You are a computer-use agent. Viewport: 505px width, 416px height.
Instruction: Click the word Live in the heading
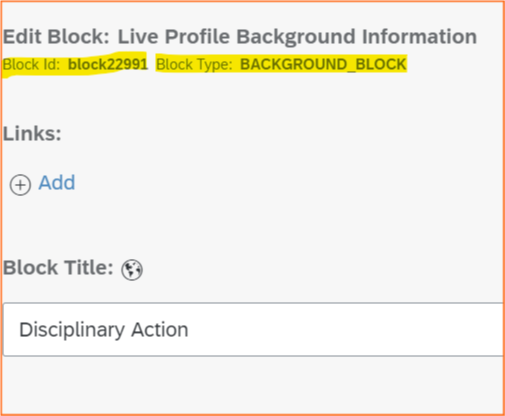pos(138,36)
